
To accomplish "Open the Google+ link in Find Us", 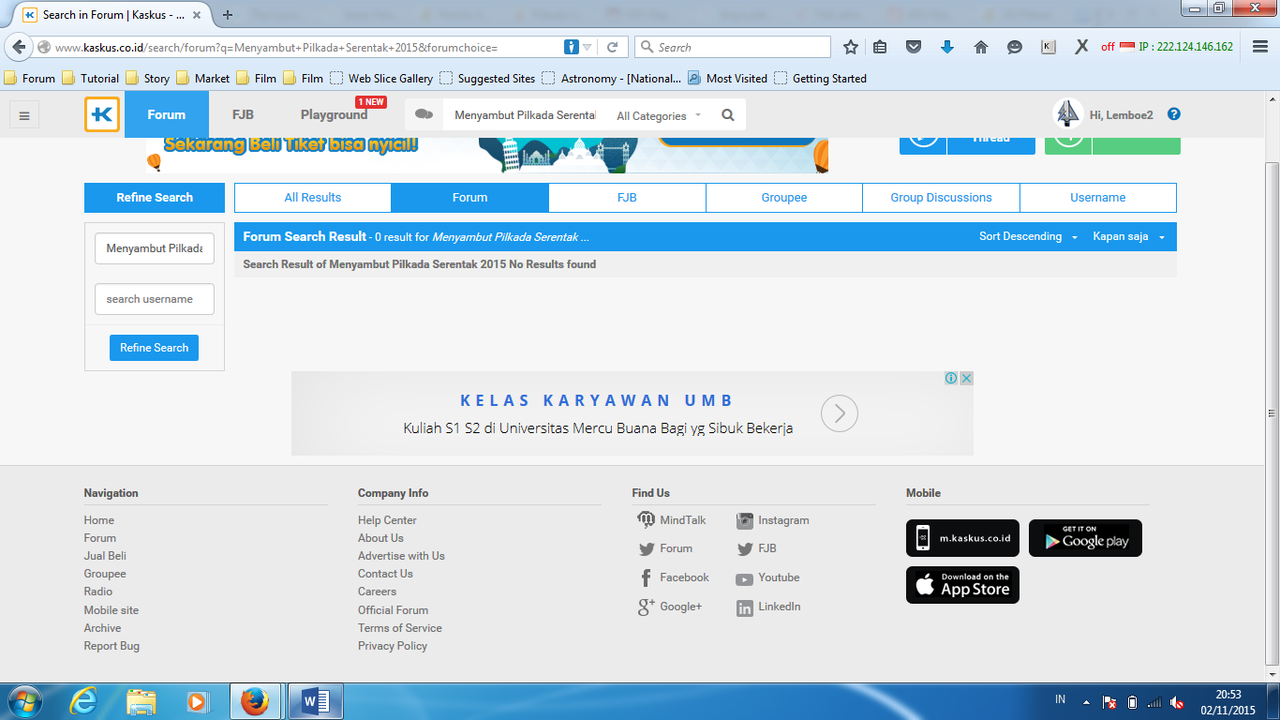I will (x=670, y=607).
